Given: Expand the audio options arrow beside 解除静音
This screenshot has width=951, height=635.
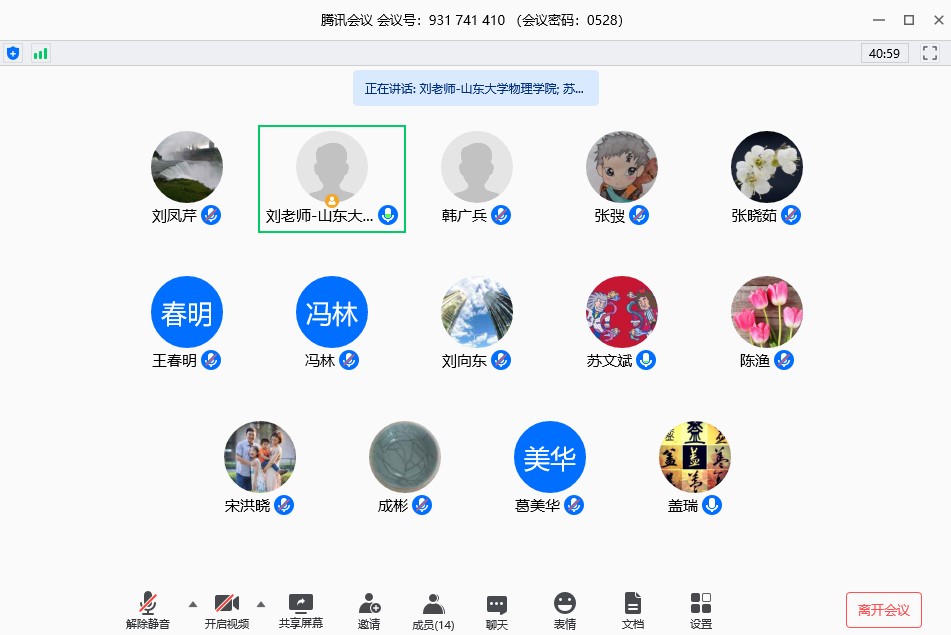Looking at the screenshot, I should 192,603.
